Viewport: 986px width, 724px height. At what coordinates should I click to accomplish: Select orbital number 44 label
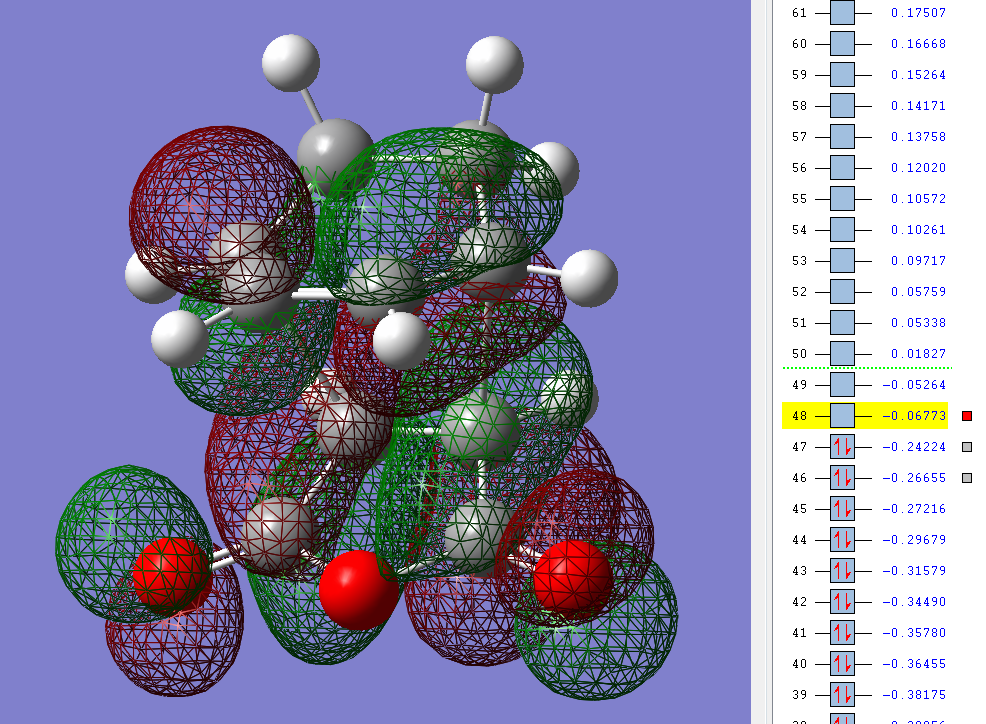click(x=799, y=540)
